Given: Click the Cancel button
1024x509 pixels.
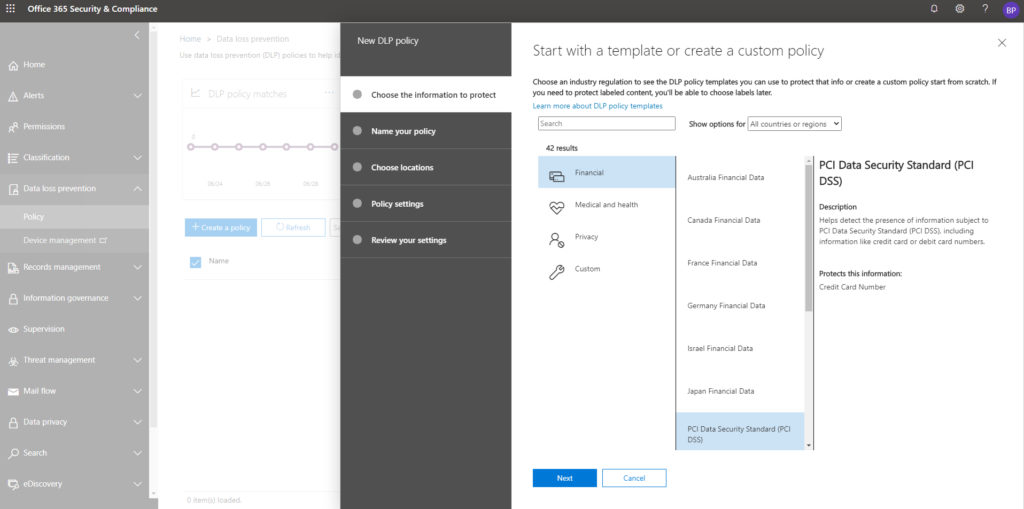Looking at the screenshot, I should [634, 478].
